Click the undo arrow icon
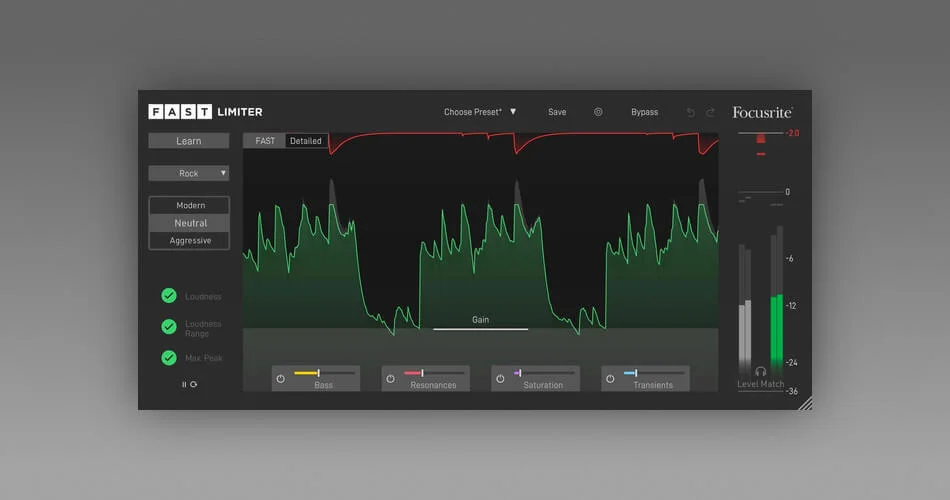The image size is (950, 500). 691,113
